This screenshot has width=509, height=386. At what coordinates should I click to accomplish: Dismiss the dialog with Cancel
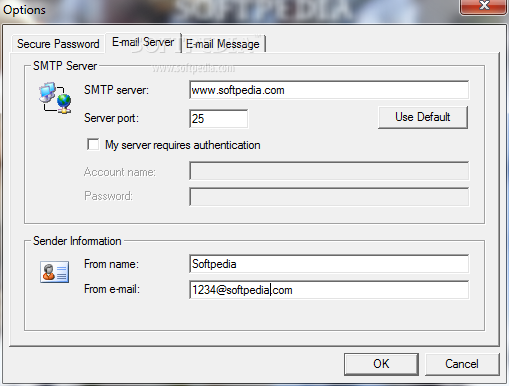point(462,364)
